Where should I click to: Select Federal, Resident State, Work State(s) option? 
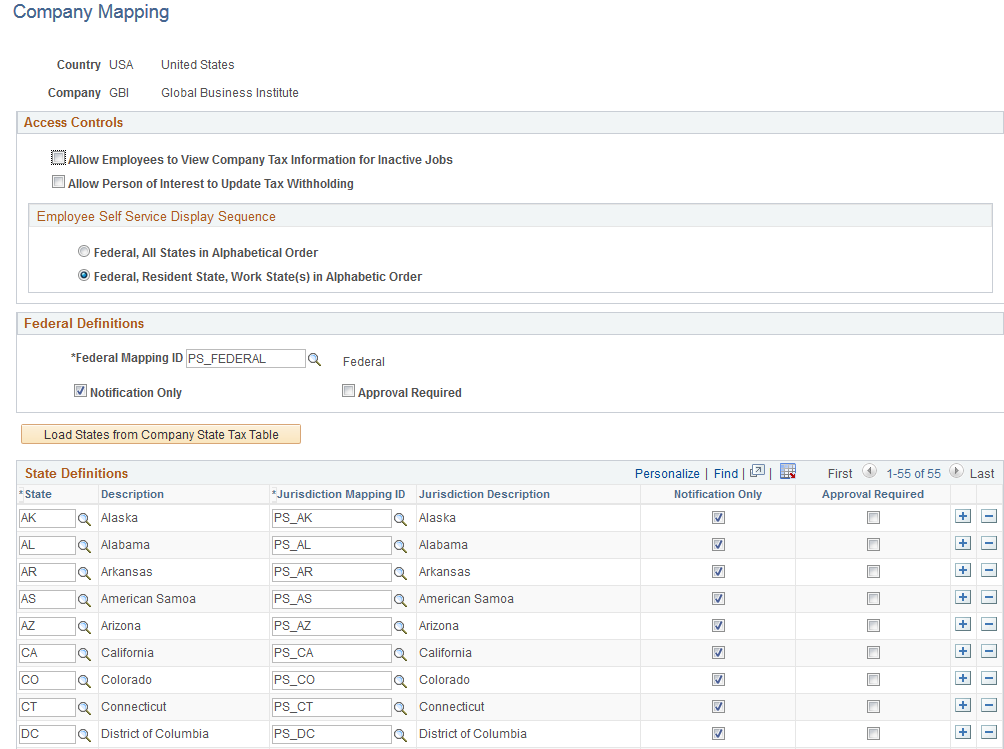(84, 275)
